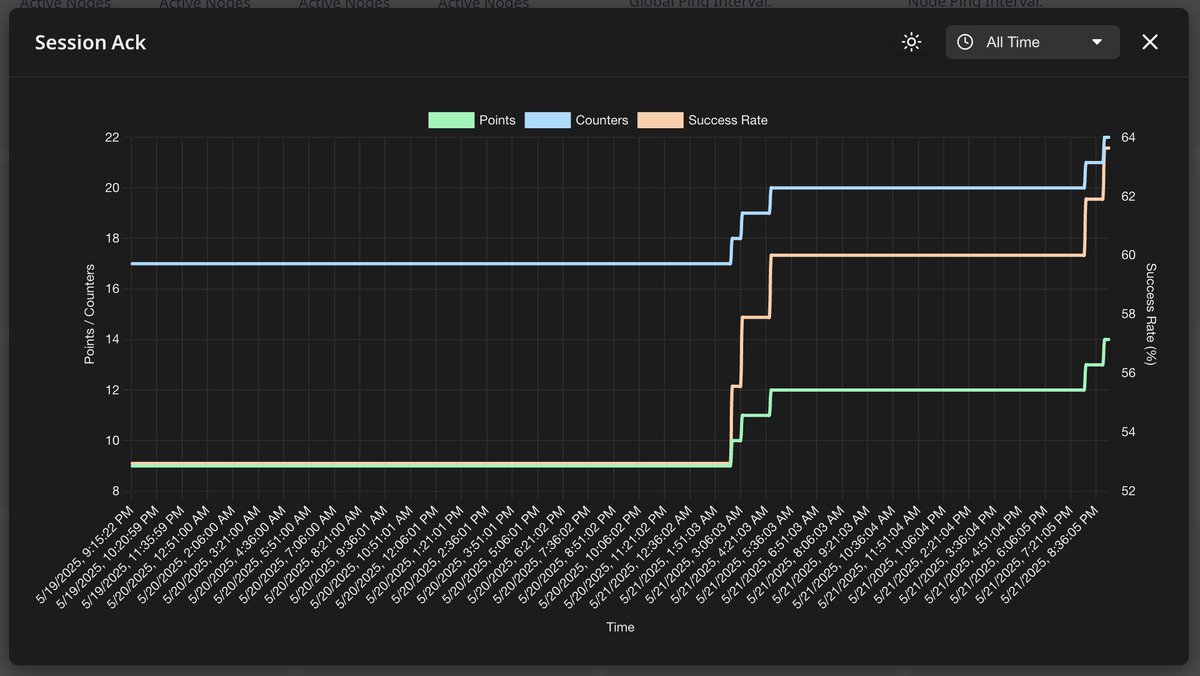Click right axis value 64
Image resolution: width=1200 pixels, height=676 pixels.
pos(1127,137)
